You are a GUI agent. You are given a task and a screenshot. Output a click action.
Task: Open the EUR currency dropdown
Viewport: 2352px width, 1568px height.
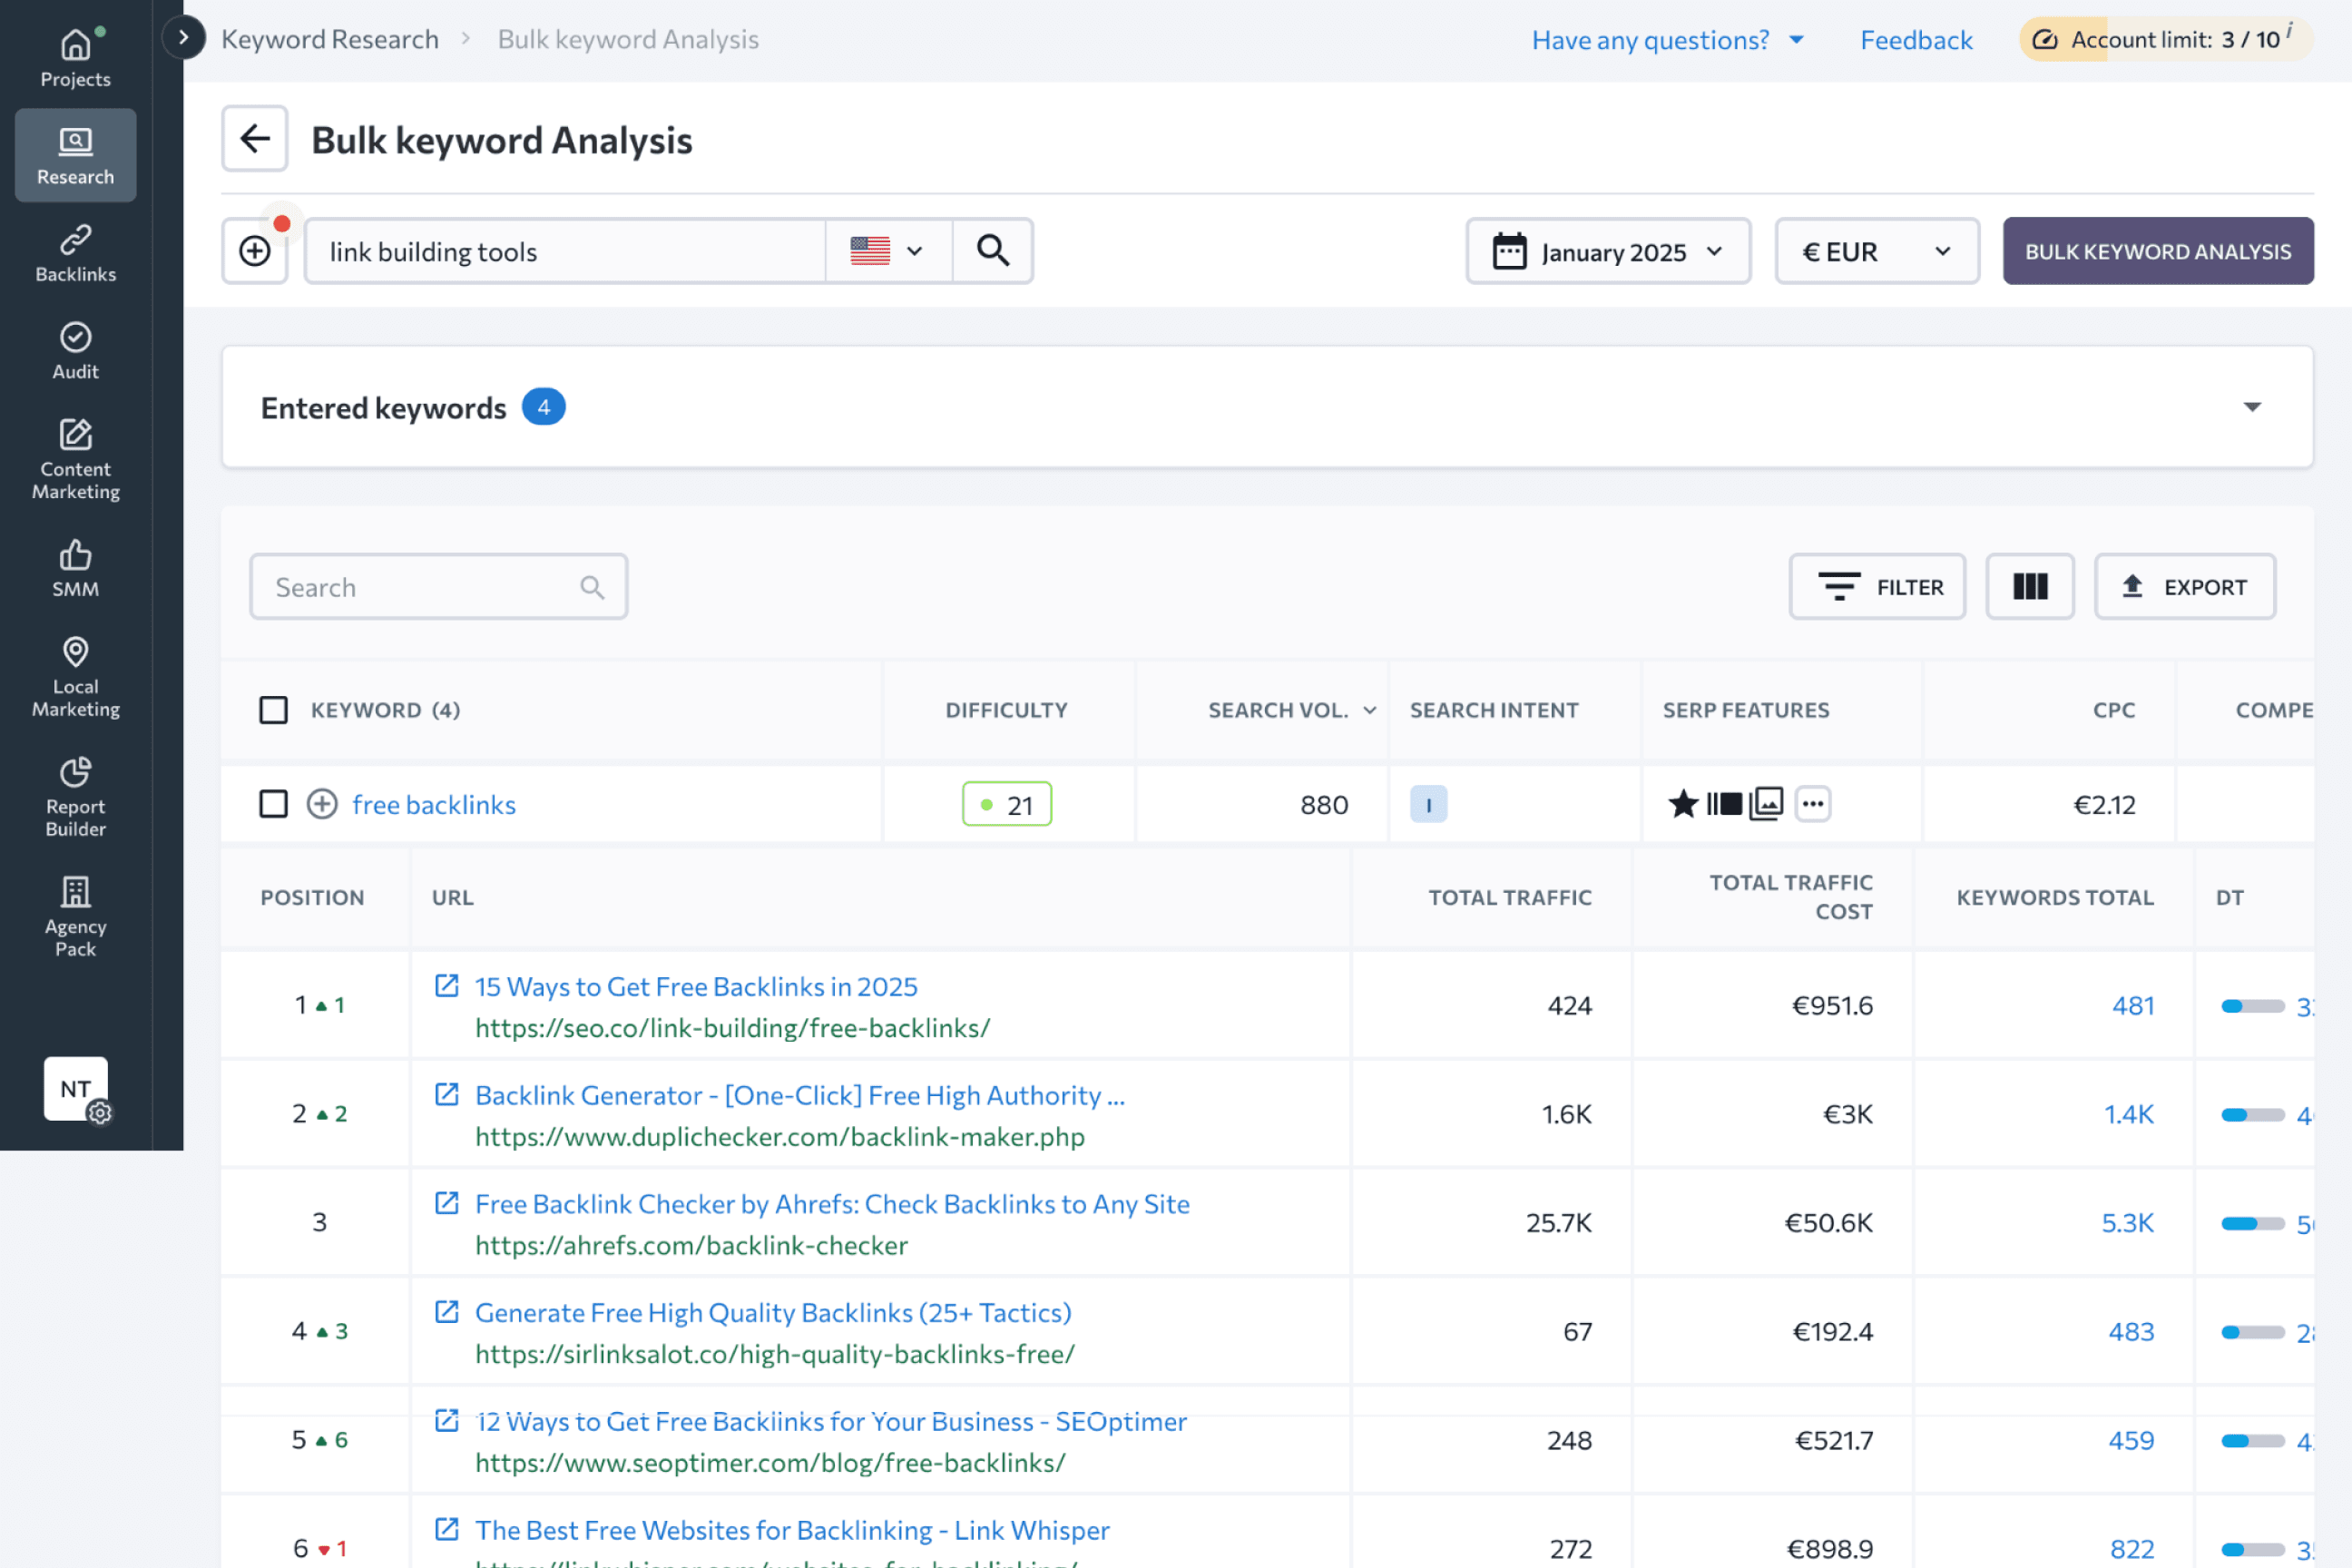[x=1876, y=251]
